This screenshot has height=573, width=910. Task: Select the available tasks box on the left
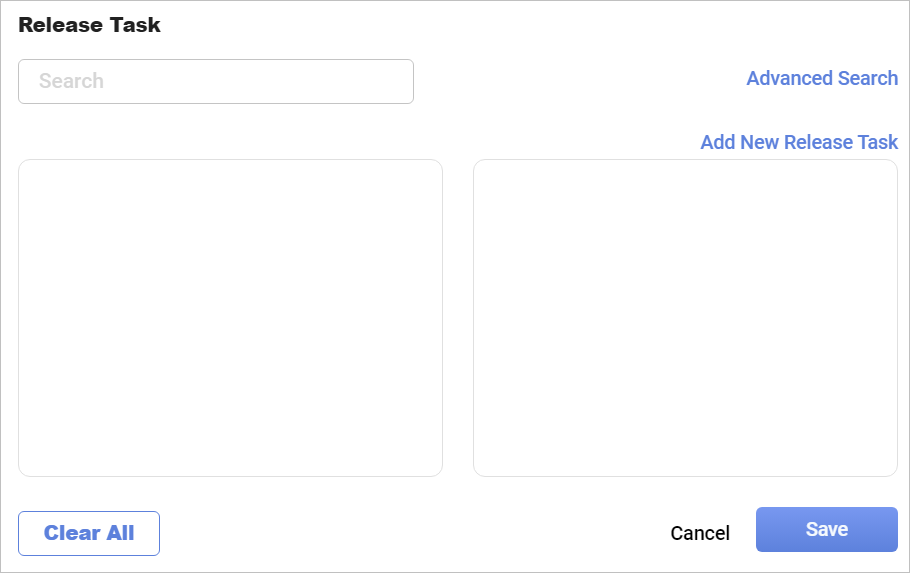click(230, 318)
